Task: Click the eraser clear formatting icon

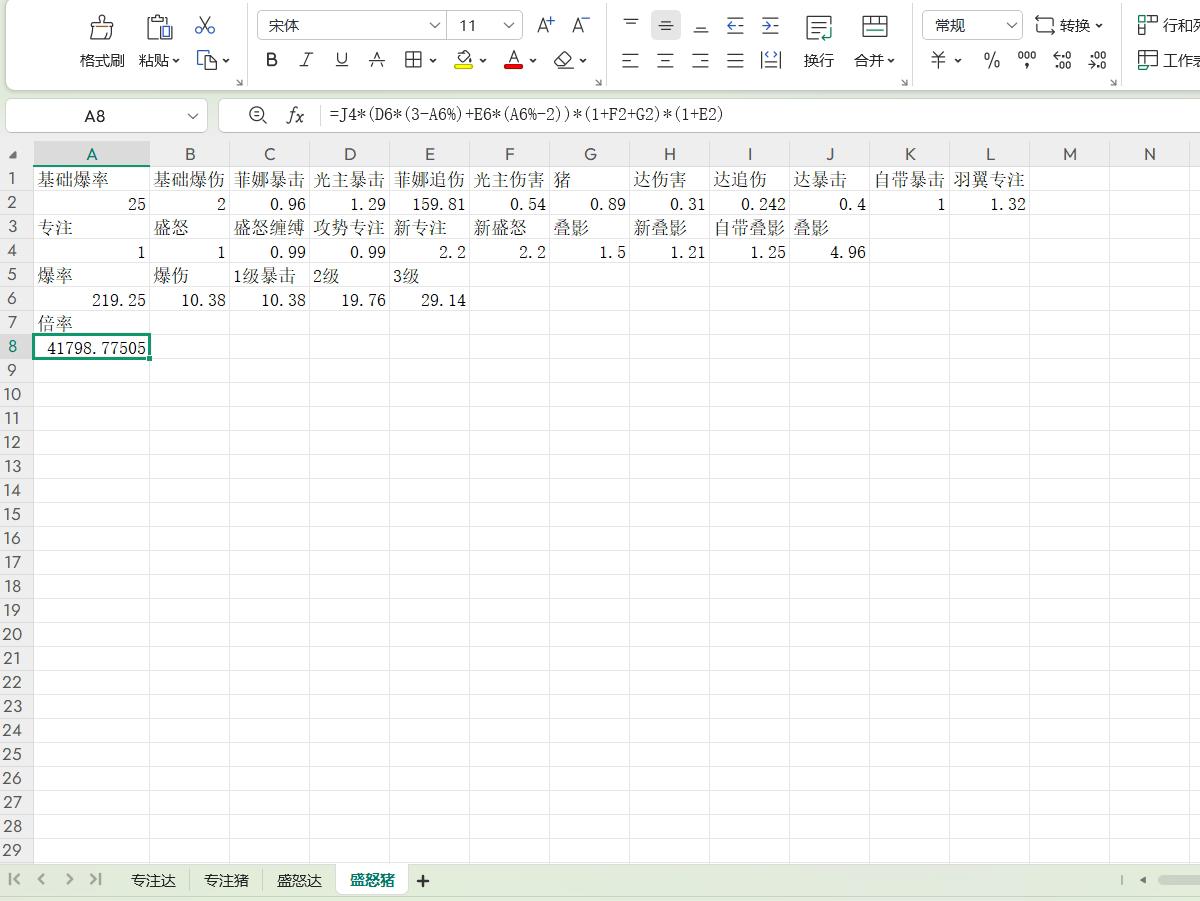Action: (x=564, y=60)
